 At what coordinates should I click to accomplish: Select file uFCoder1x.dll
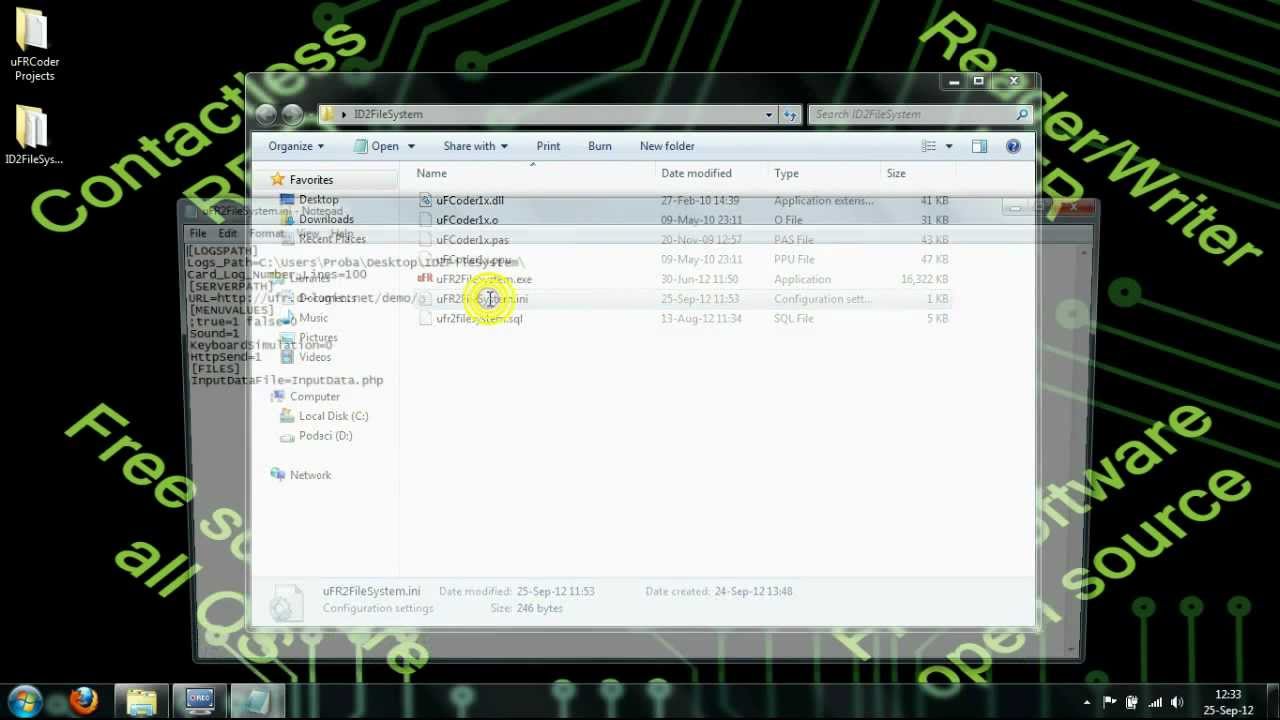[x=470, y=200]
